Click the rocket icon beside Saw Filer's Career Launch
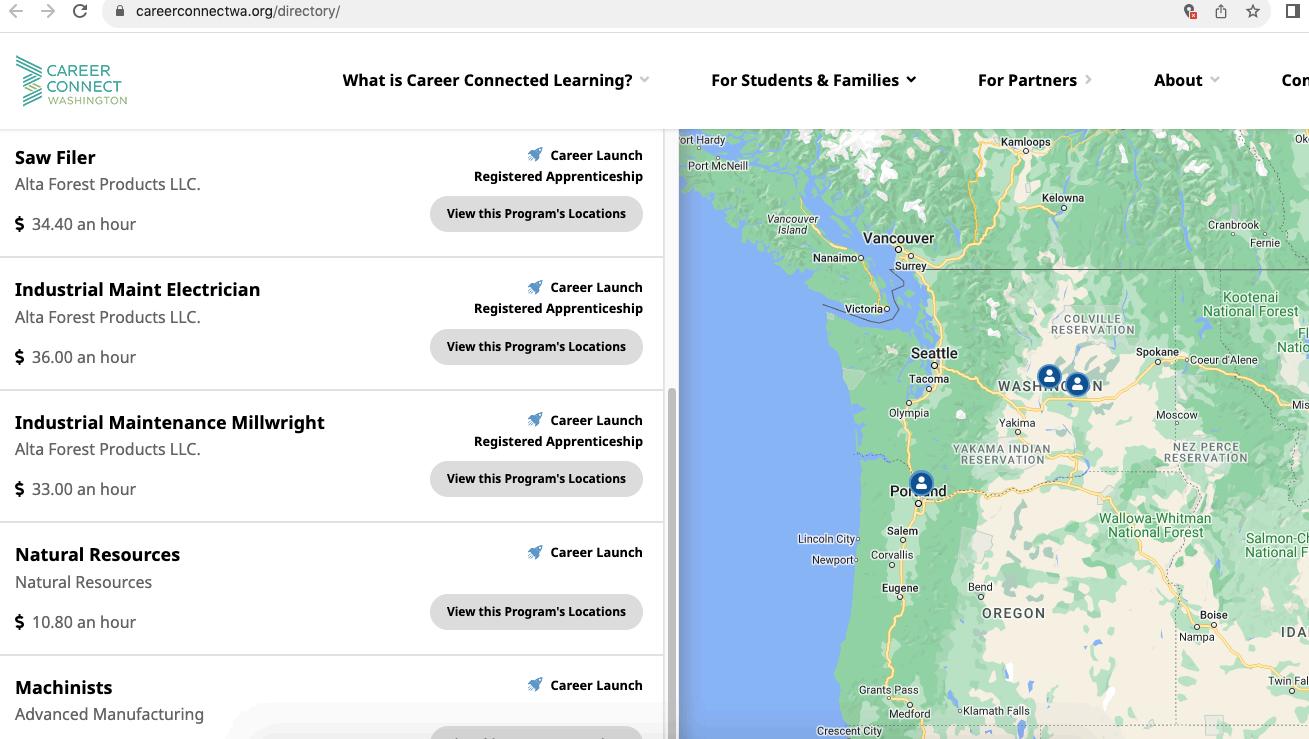 point(535,155)
